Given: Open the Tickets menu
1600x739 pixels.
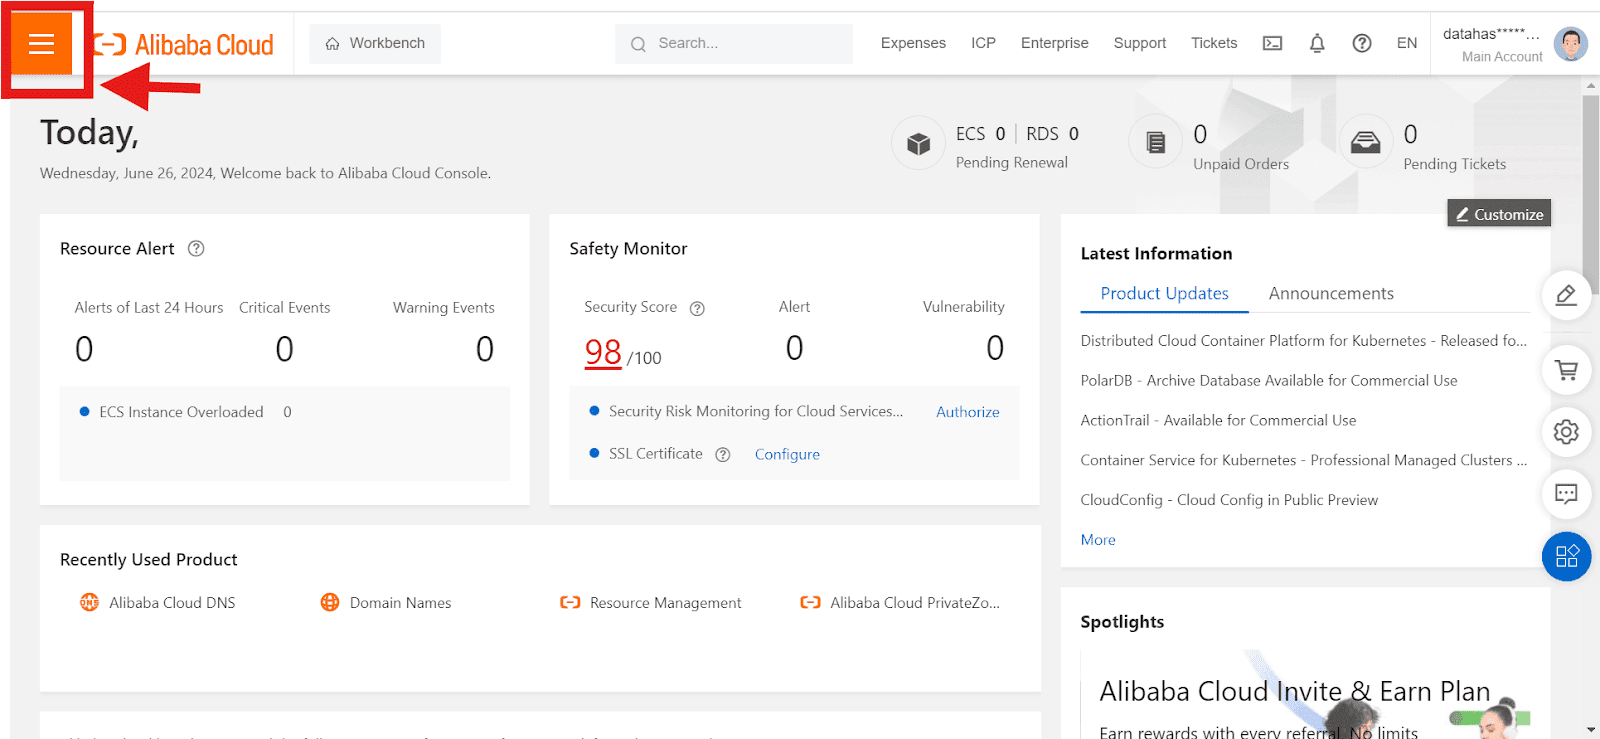Looking at the screenshot, I should tap(1214, 43).
